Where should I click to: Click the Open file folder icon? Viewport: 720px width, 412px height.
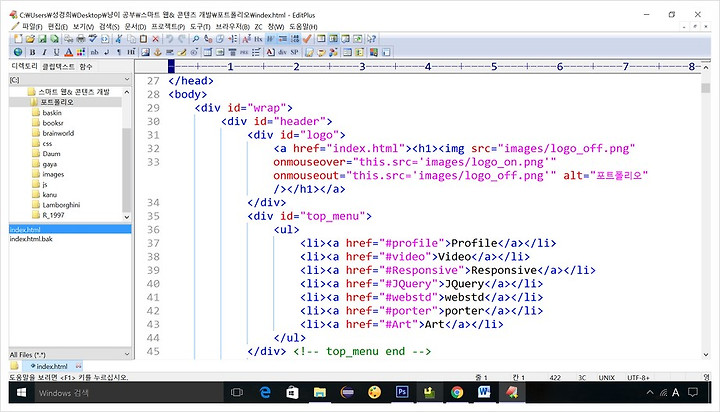point(30,39)
